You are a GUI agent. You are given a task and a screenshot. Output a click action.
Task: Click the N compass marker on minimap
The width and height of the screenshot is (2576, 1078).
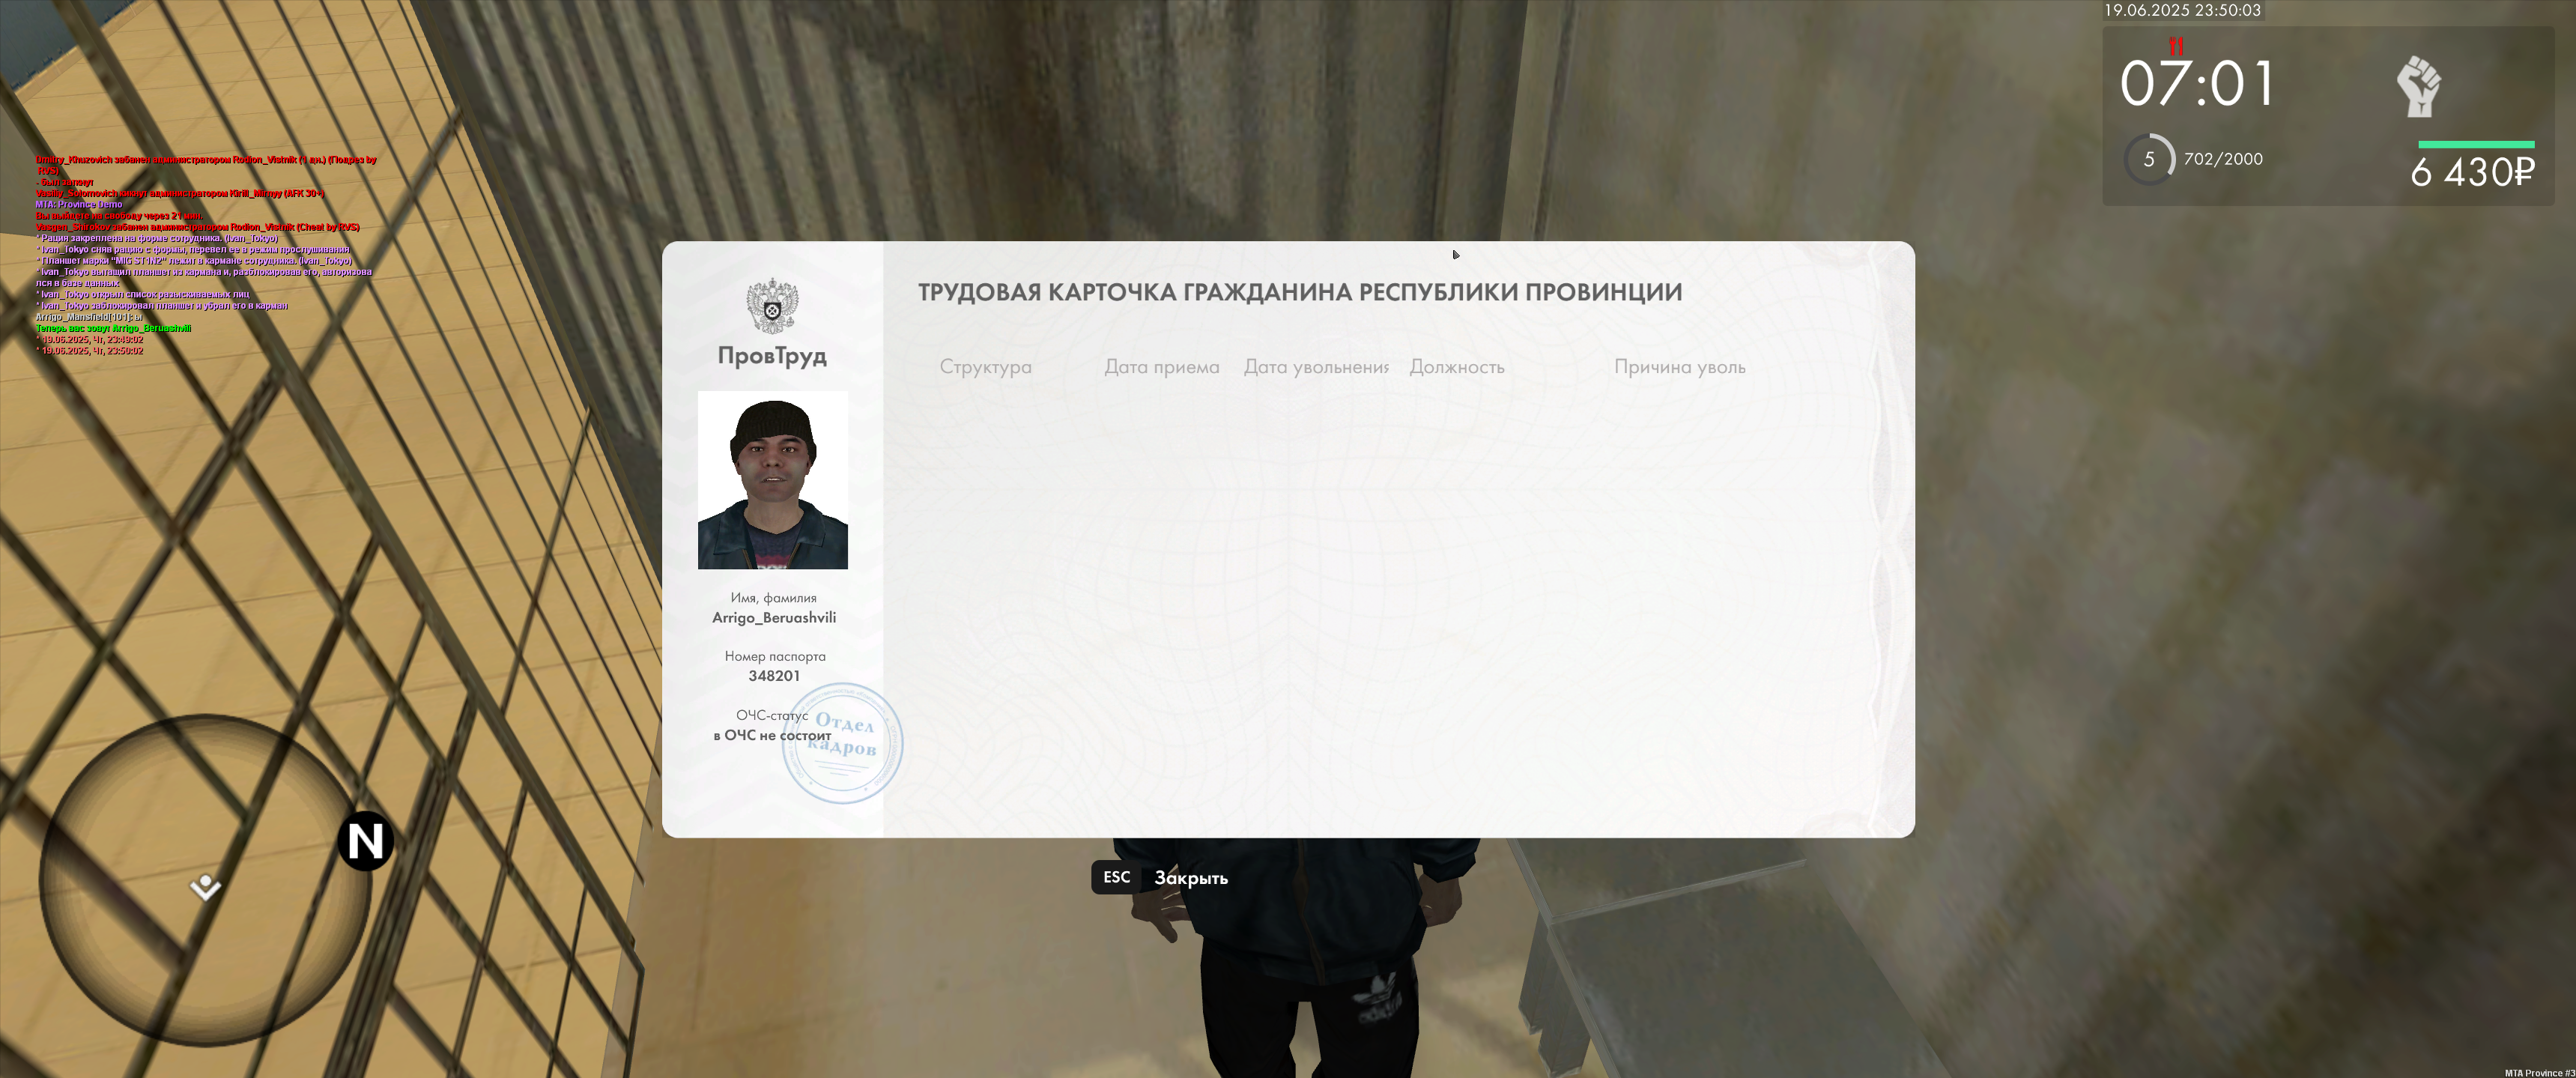point(365,841)
